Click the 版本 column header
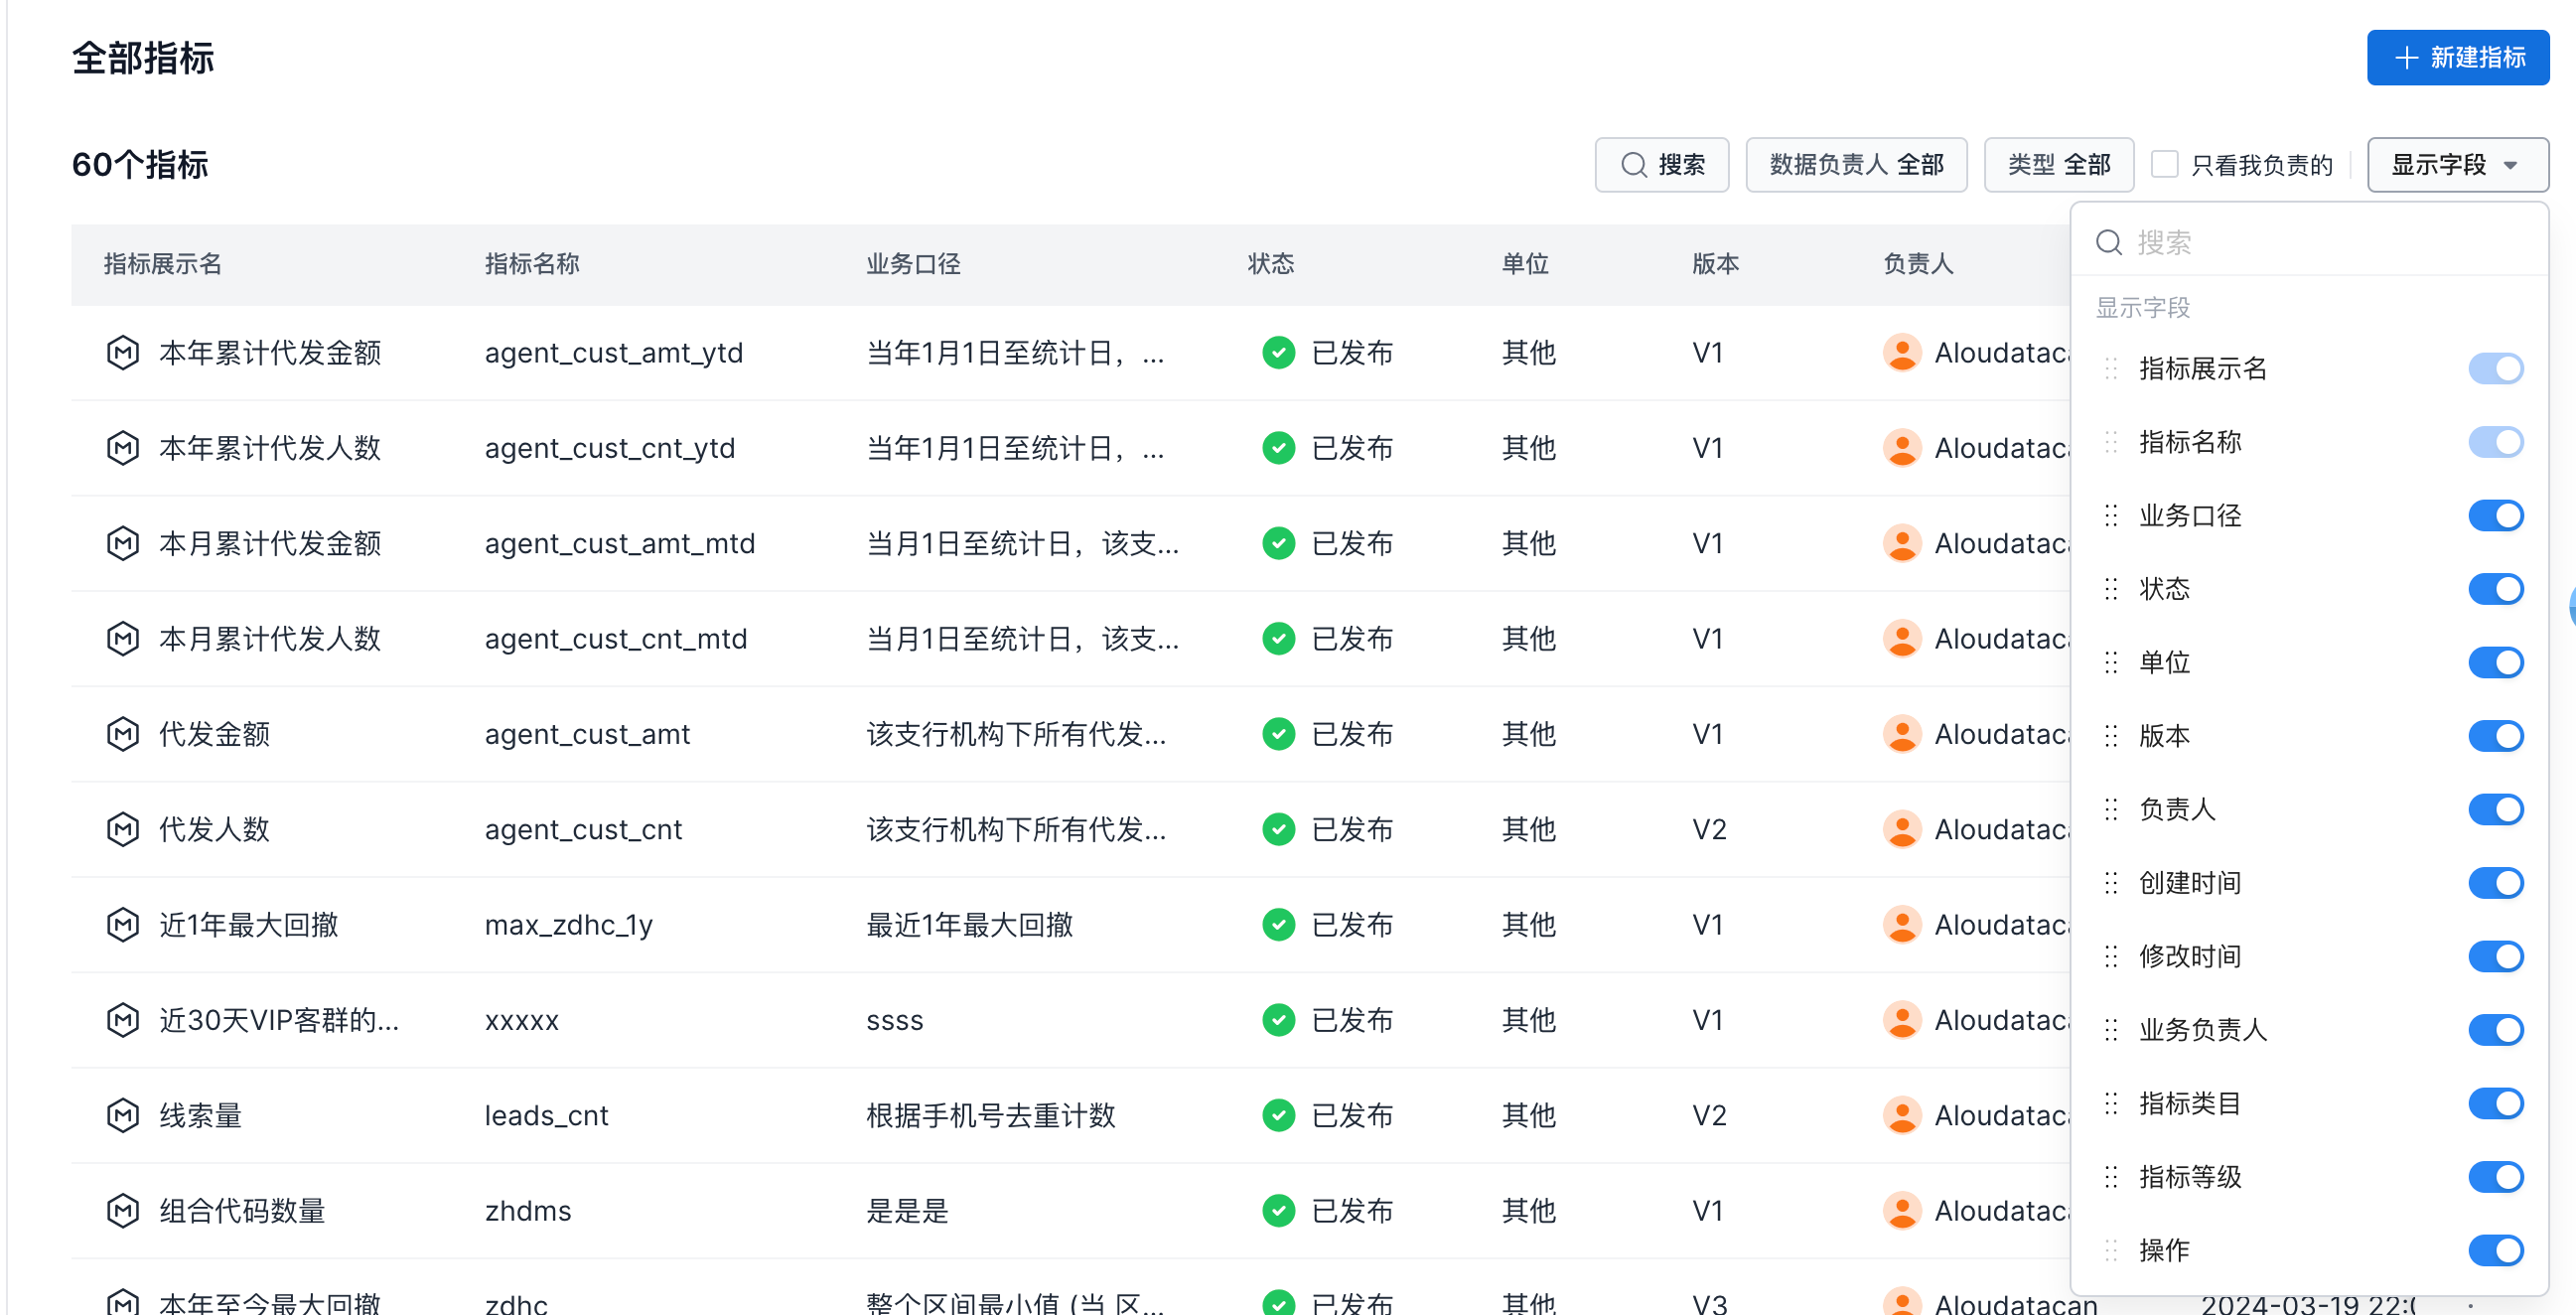The width and height of the screenshot is (2576, 1315). pyautogui.click(x=1715, y=264)
